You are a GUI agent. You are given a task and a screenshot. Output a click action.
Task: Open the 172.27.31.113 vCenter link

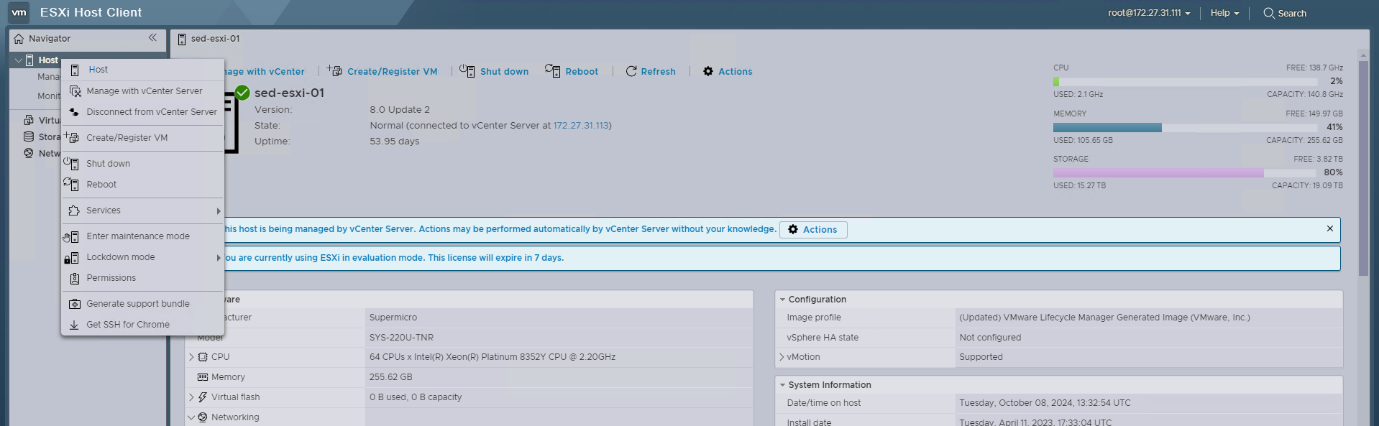[x=581, y=126]
